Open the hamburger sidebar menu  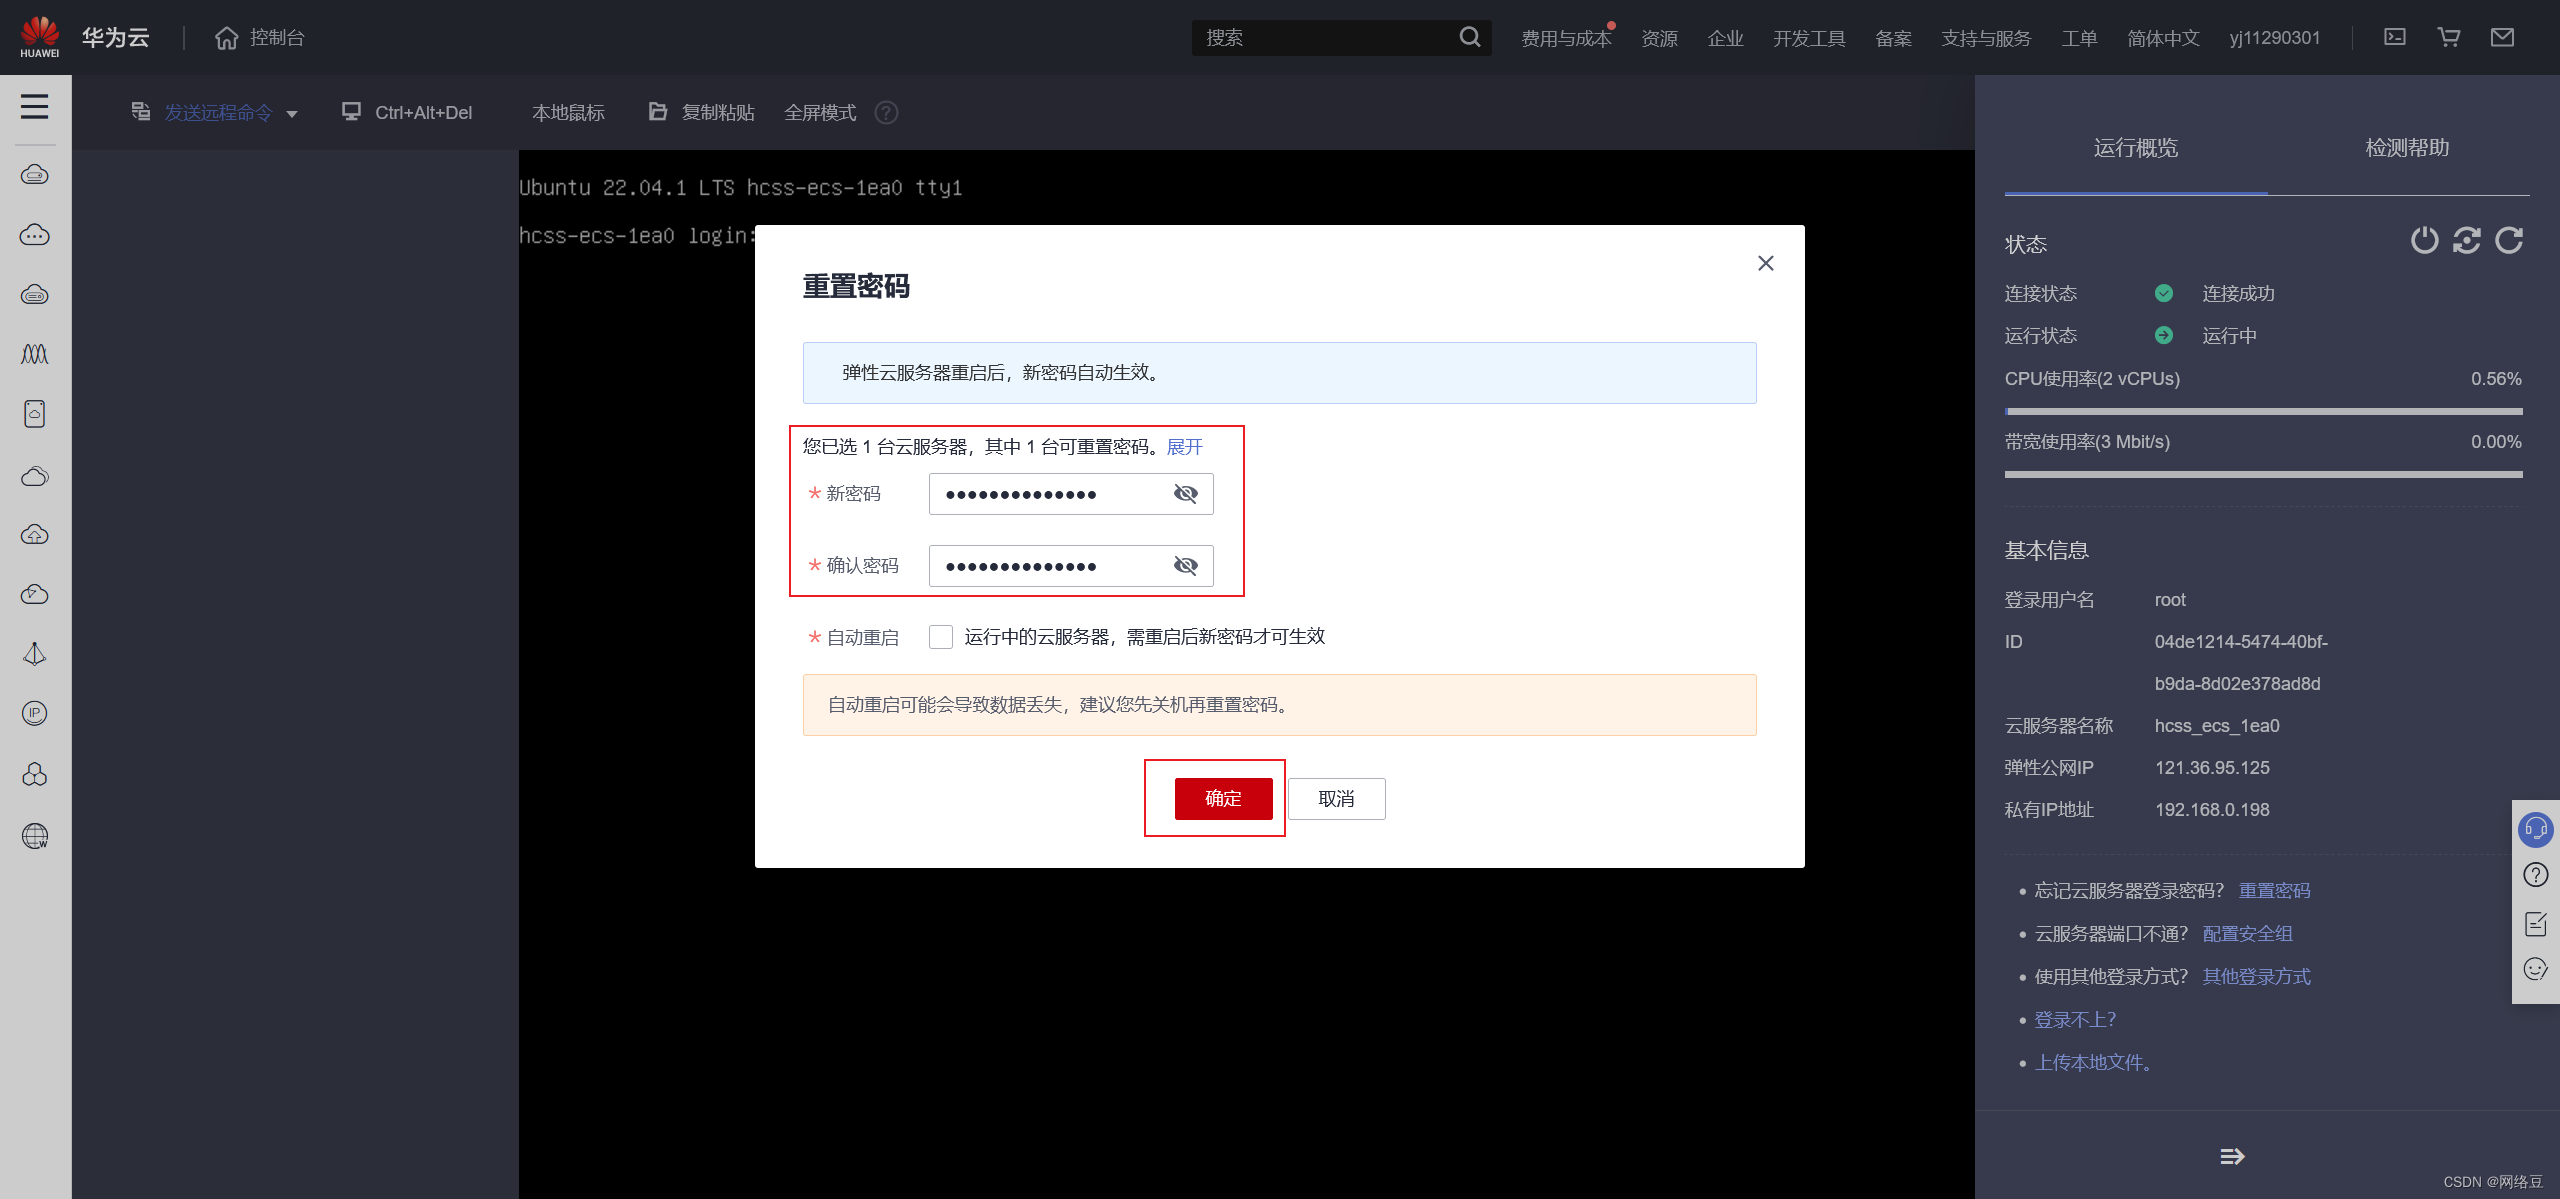click(x=34, y=106)
